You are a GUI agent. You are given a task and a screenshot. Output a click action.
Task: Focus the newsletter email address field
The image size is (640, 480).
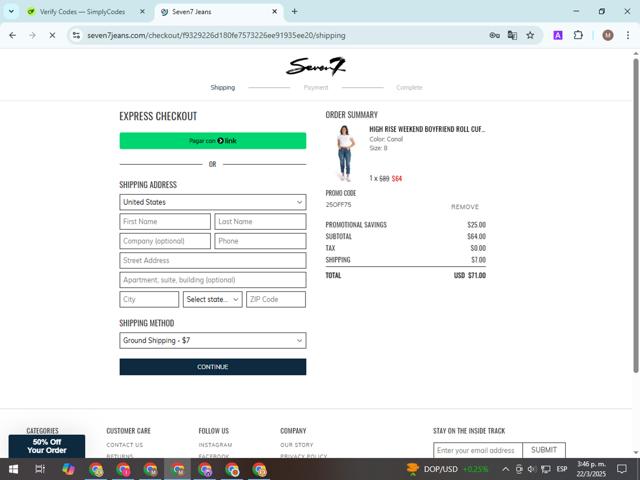coord(478,450)
